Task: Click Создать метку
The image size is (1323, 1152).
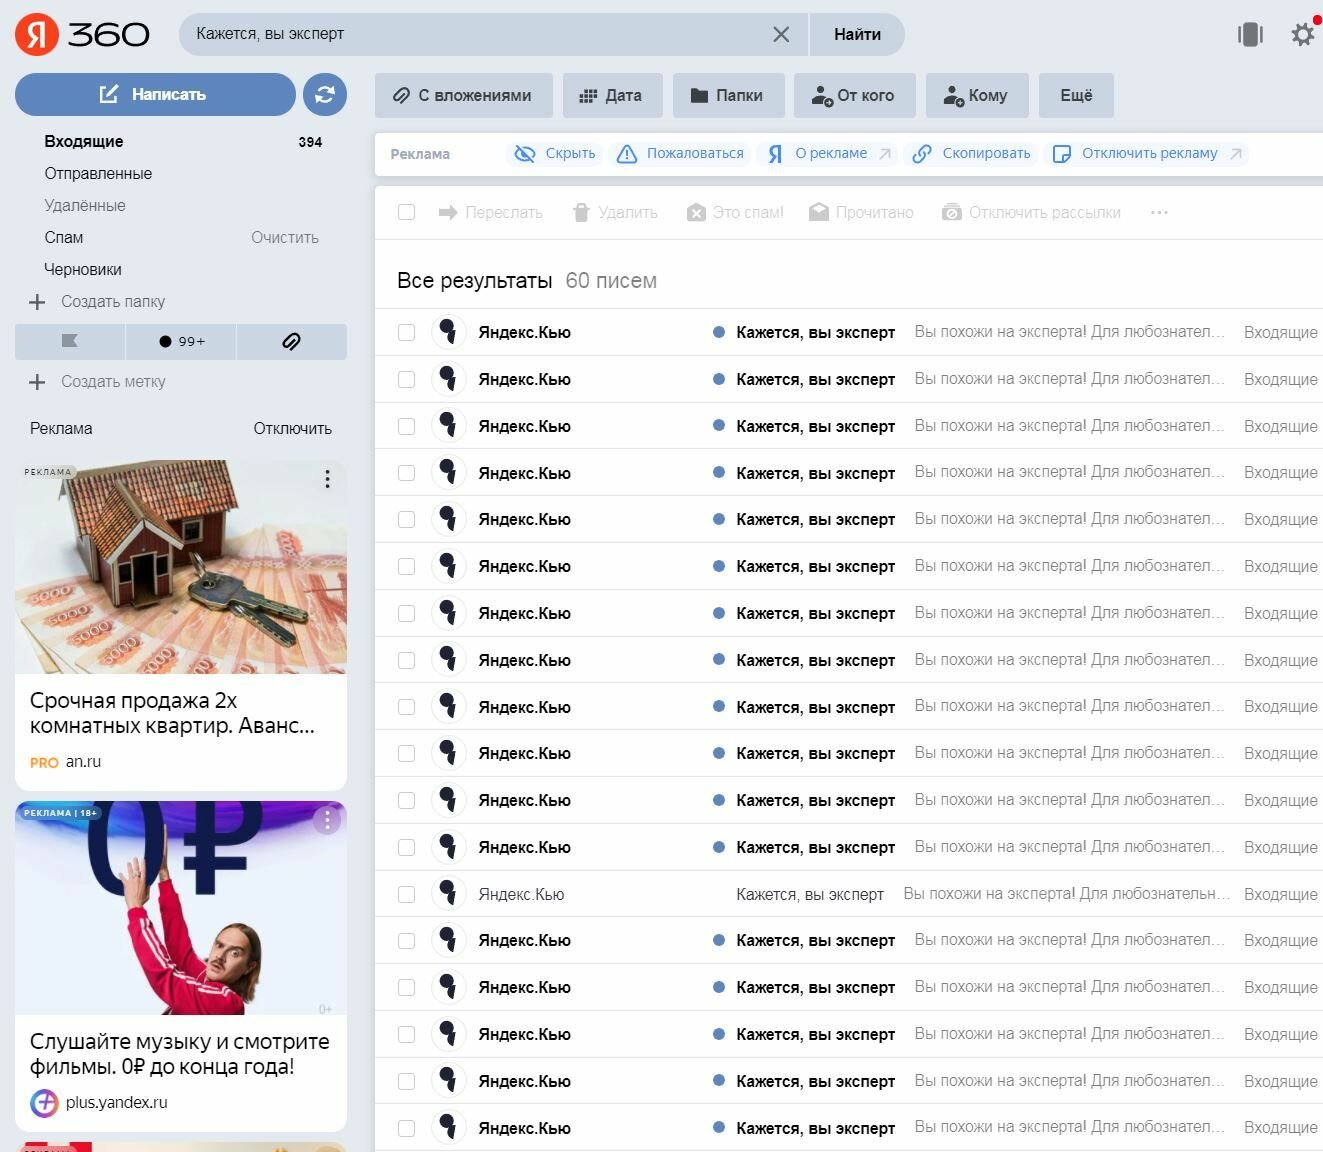Action: 98,381
